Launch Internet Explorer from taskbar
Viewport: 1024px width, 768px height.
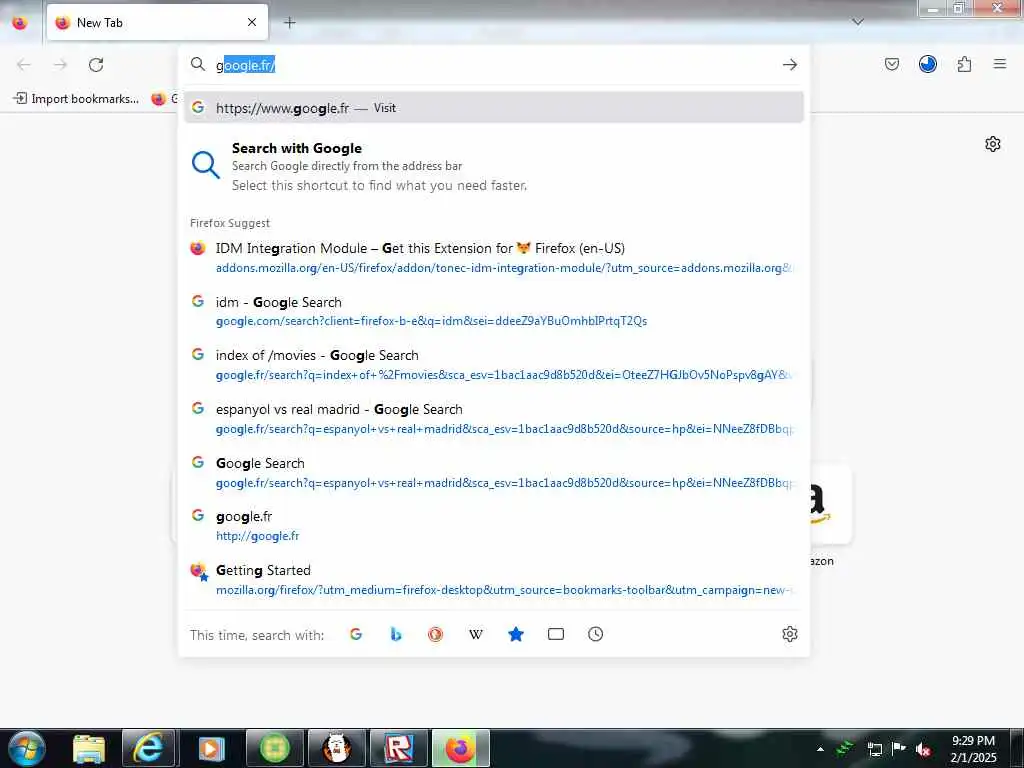tap(148, 748)
